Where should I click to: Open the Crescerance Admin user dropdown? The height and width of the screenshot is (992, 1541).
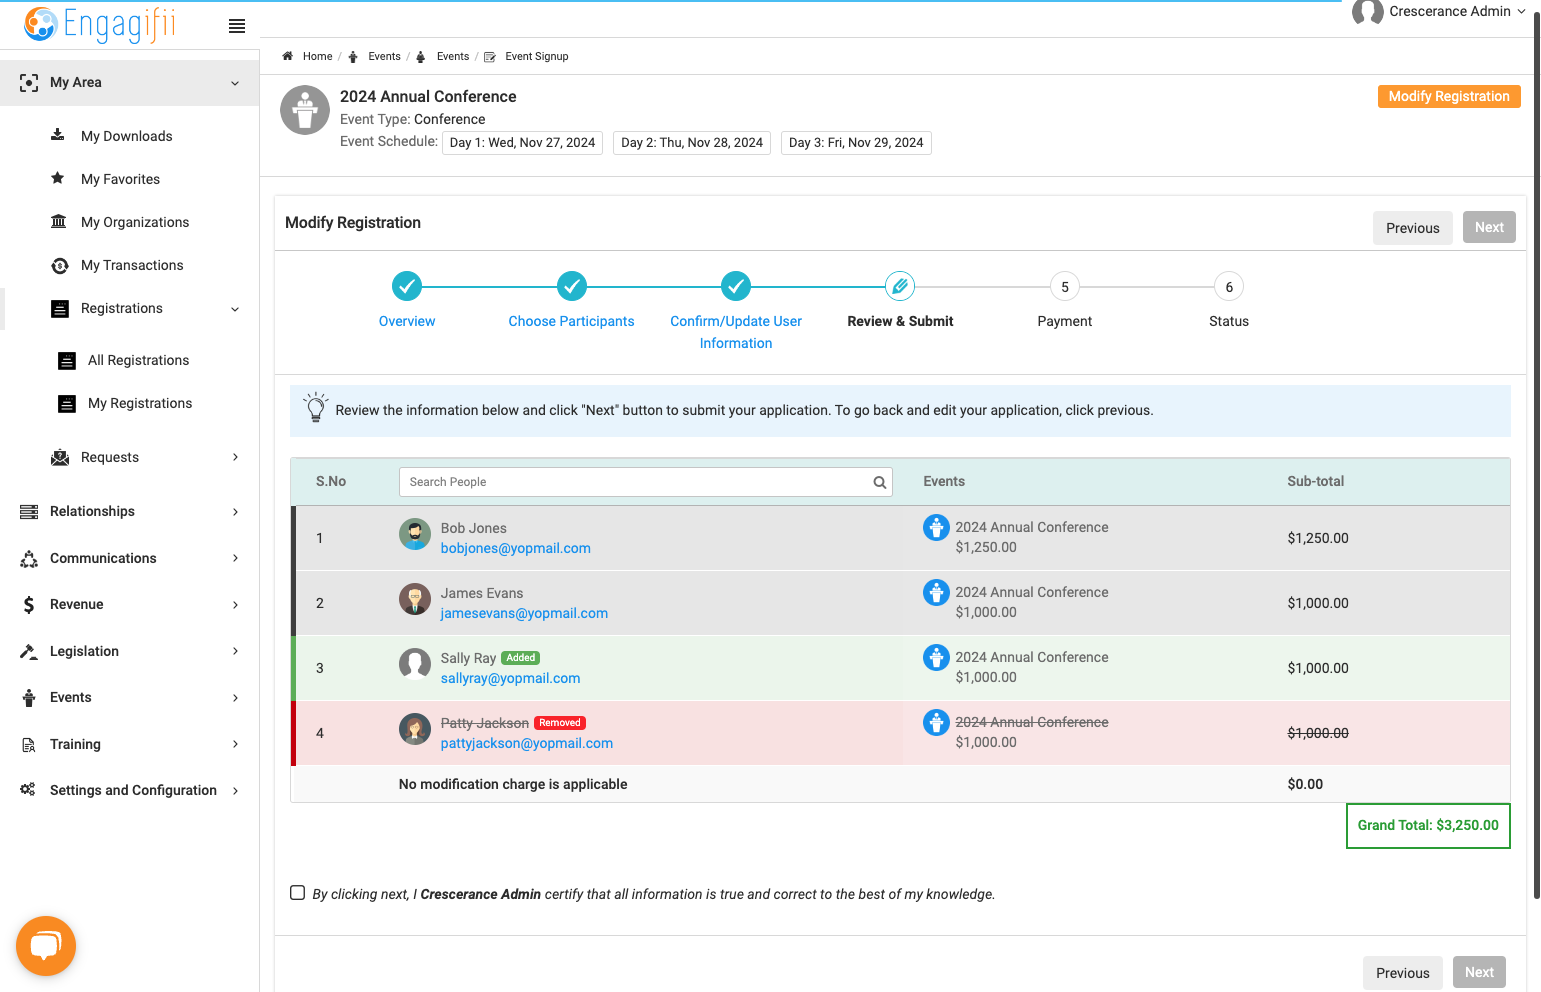click(1440, 12)
